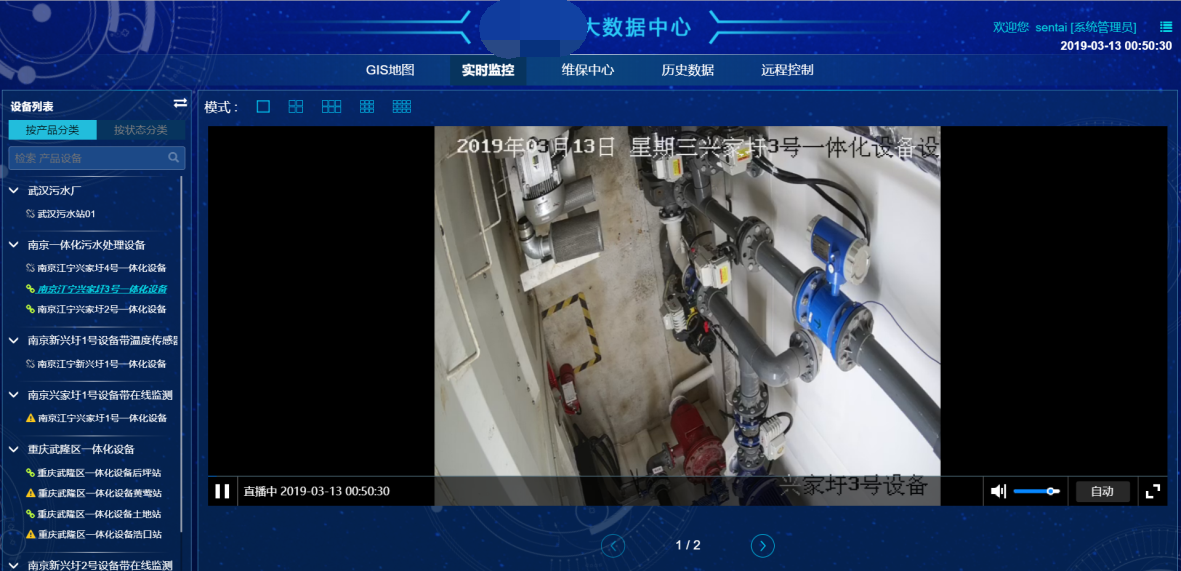
Task: Toggle 按状态分类 classification
Action: tap(140, 130)
